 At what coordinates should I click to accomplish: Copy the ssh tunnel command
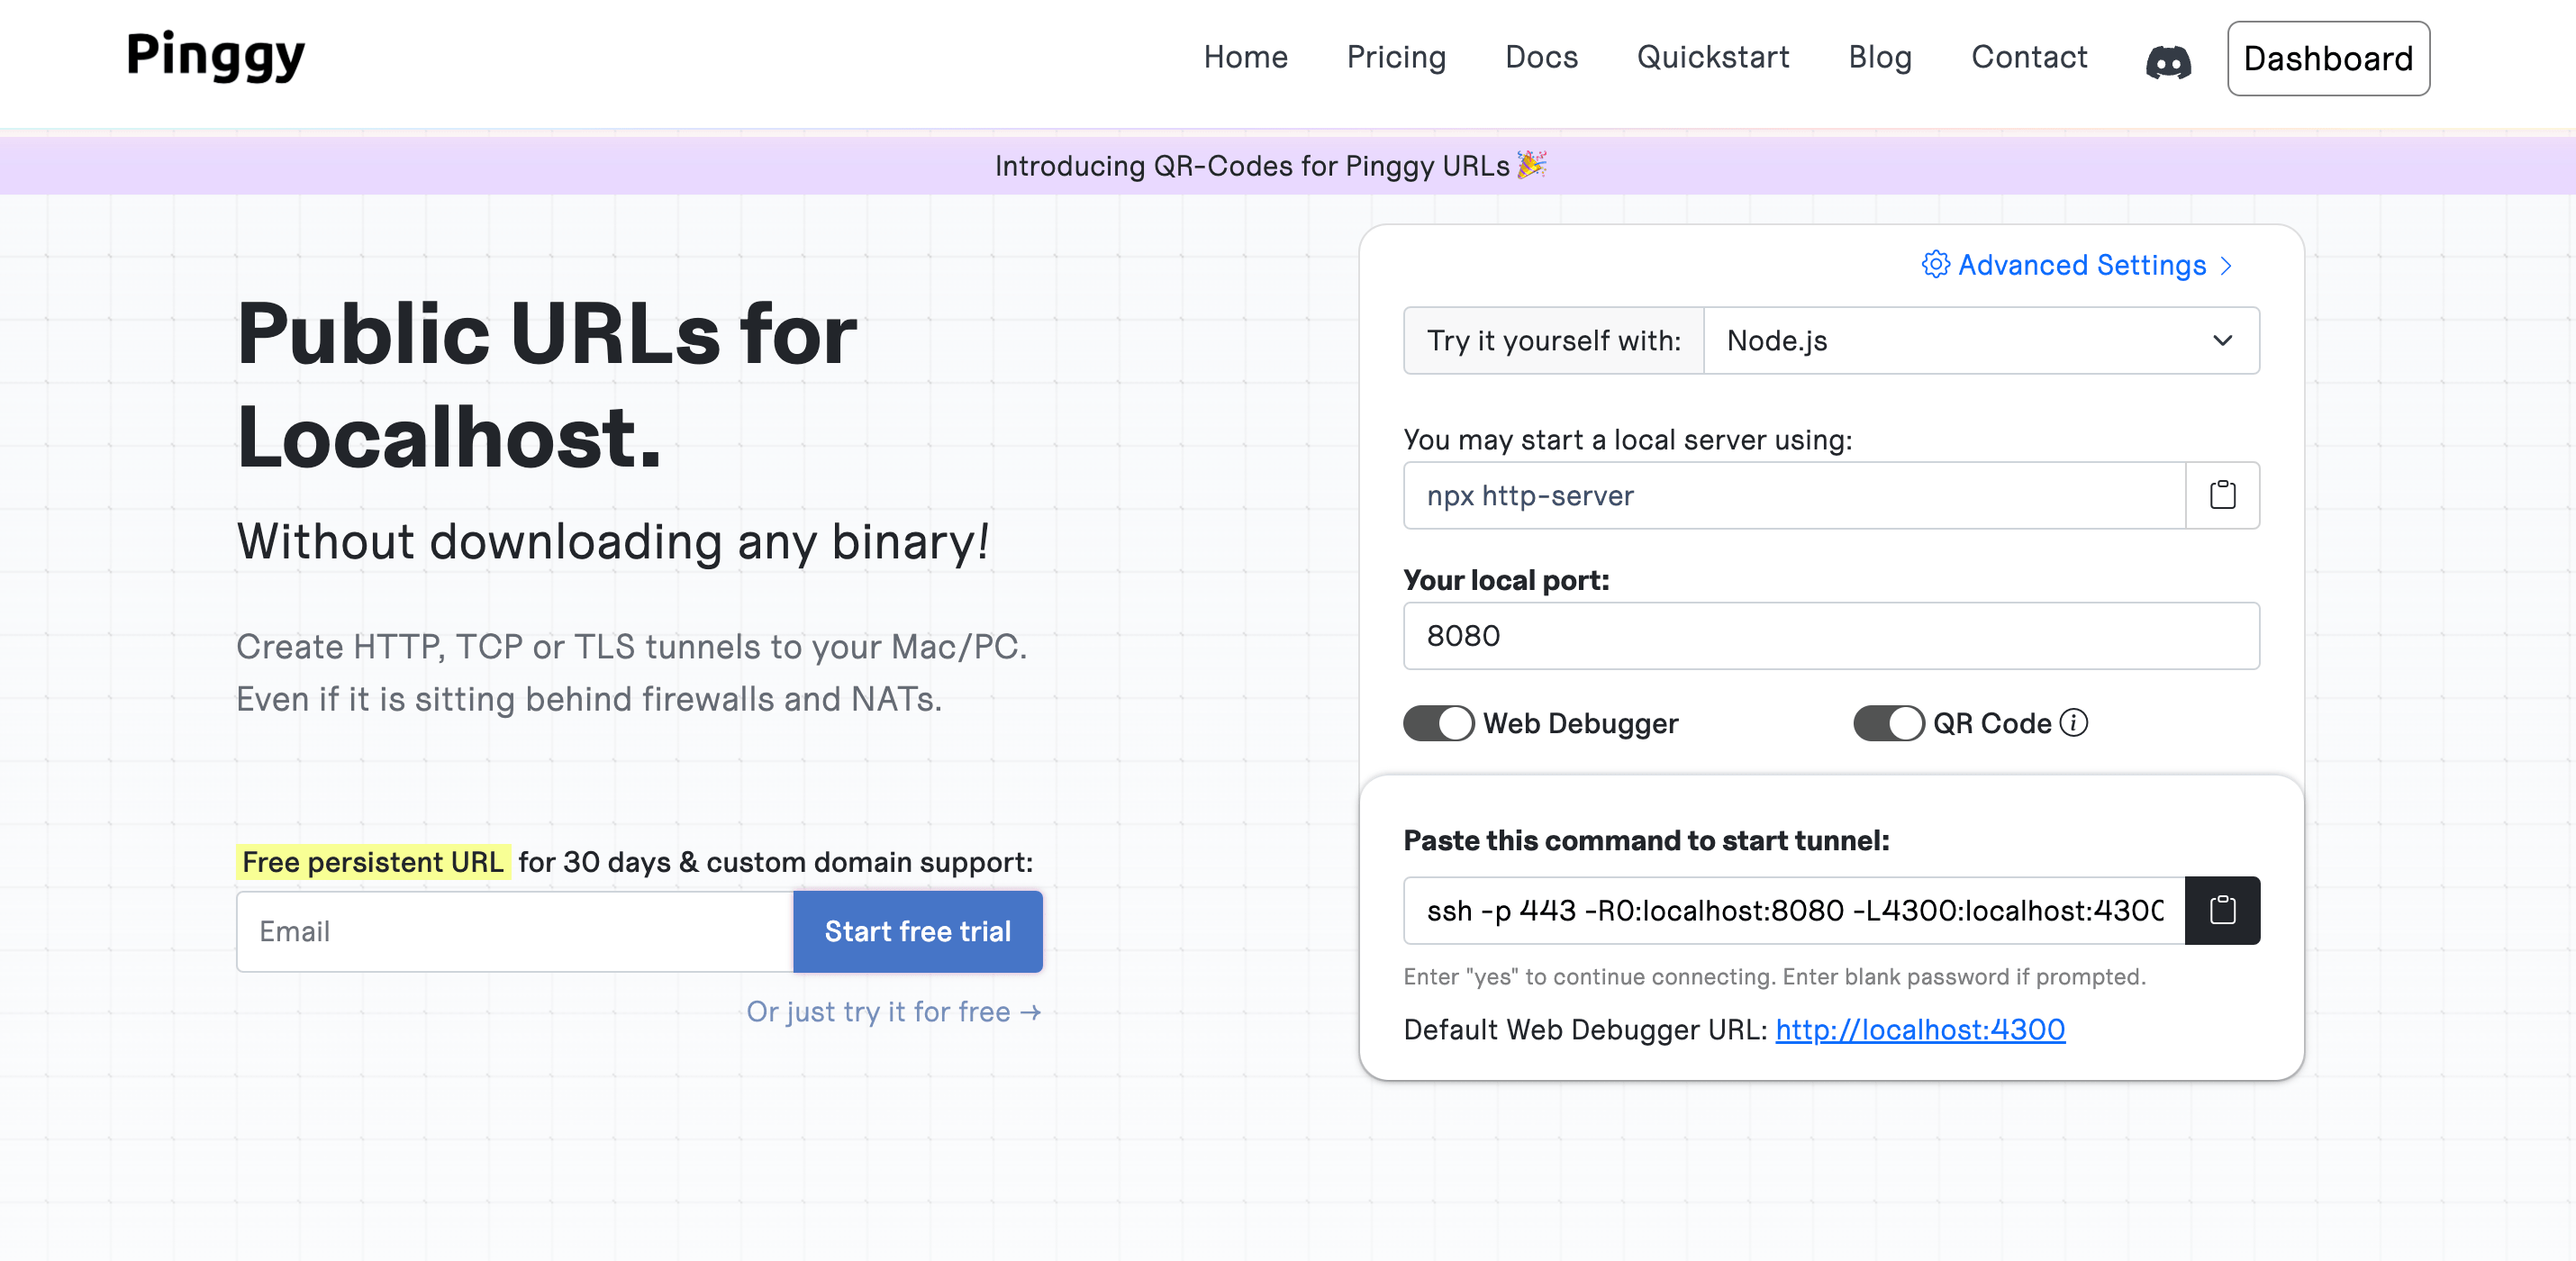[x=2221, y=910]
